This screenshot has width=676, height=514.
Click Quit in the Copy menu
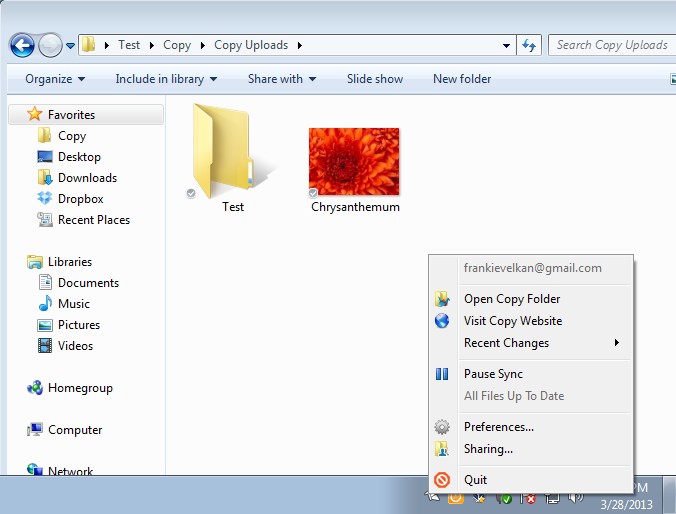click(475, 480)
